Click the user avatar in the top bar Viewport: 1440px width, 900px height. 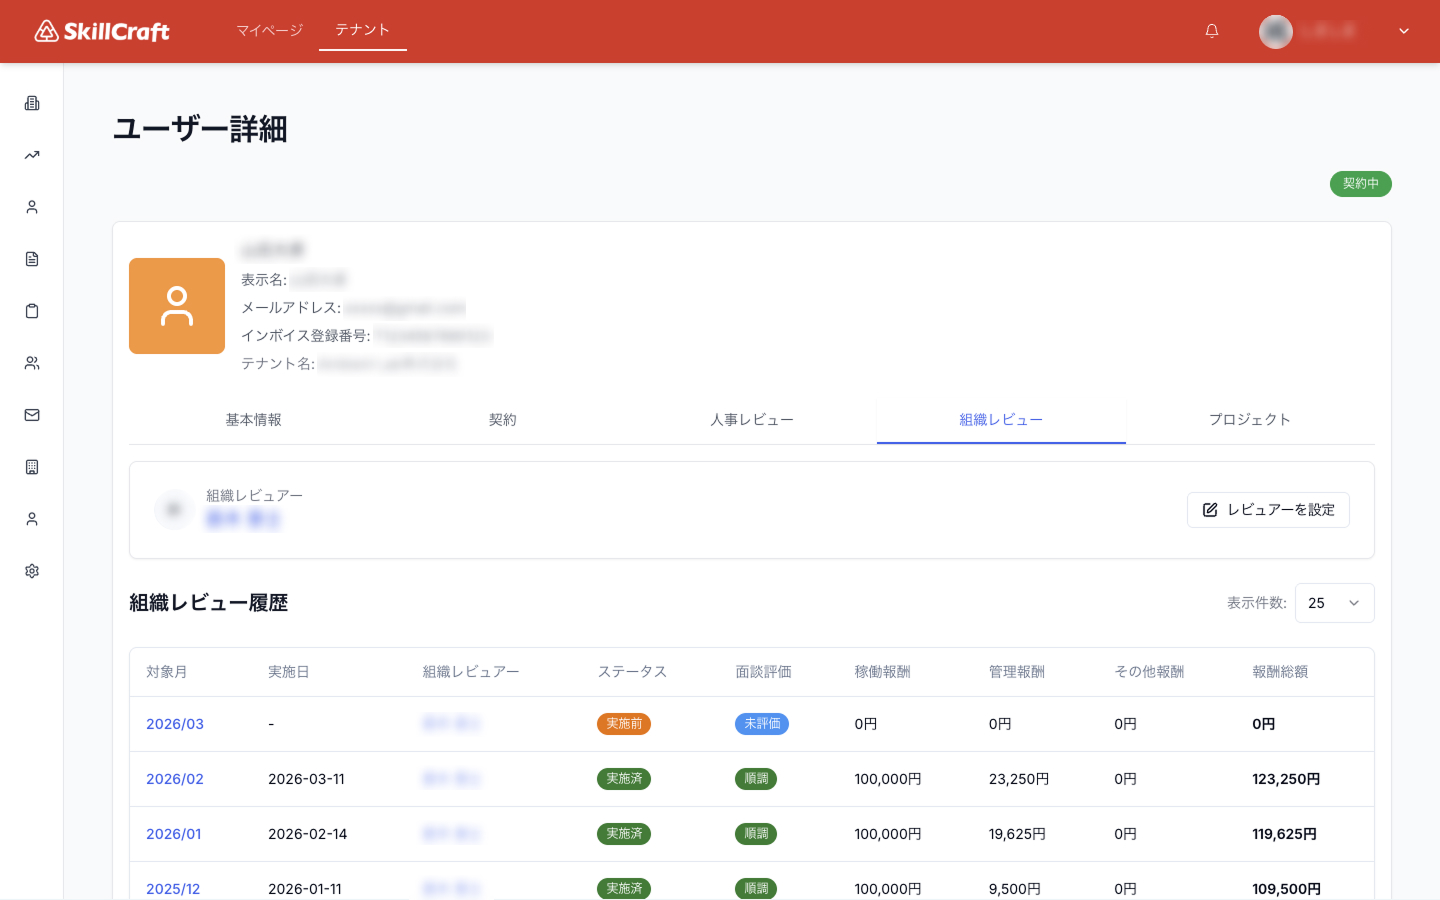click(x=1275, y=31)
